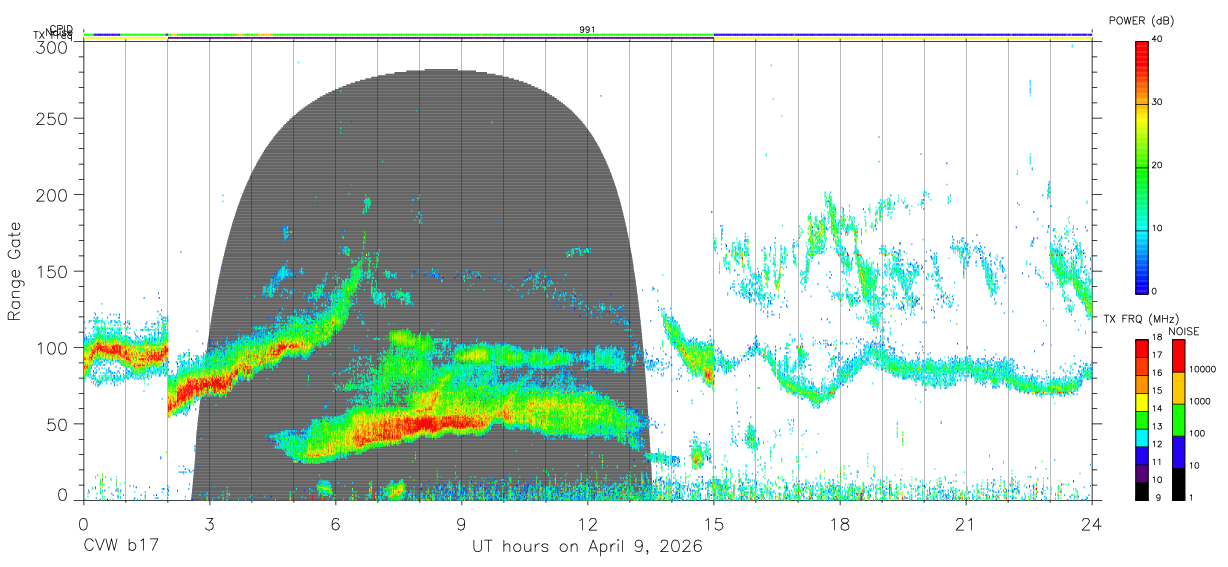Select the 21 UT hour tick label

pyautogui.click(x=966, y=524)
